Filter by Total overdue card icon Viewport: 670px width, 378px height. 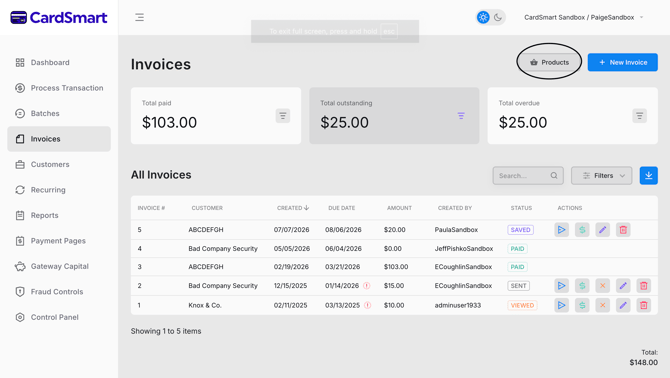tap(639, 116)
